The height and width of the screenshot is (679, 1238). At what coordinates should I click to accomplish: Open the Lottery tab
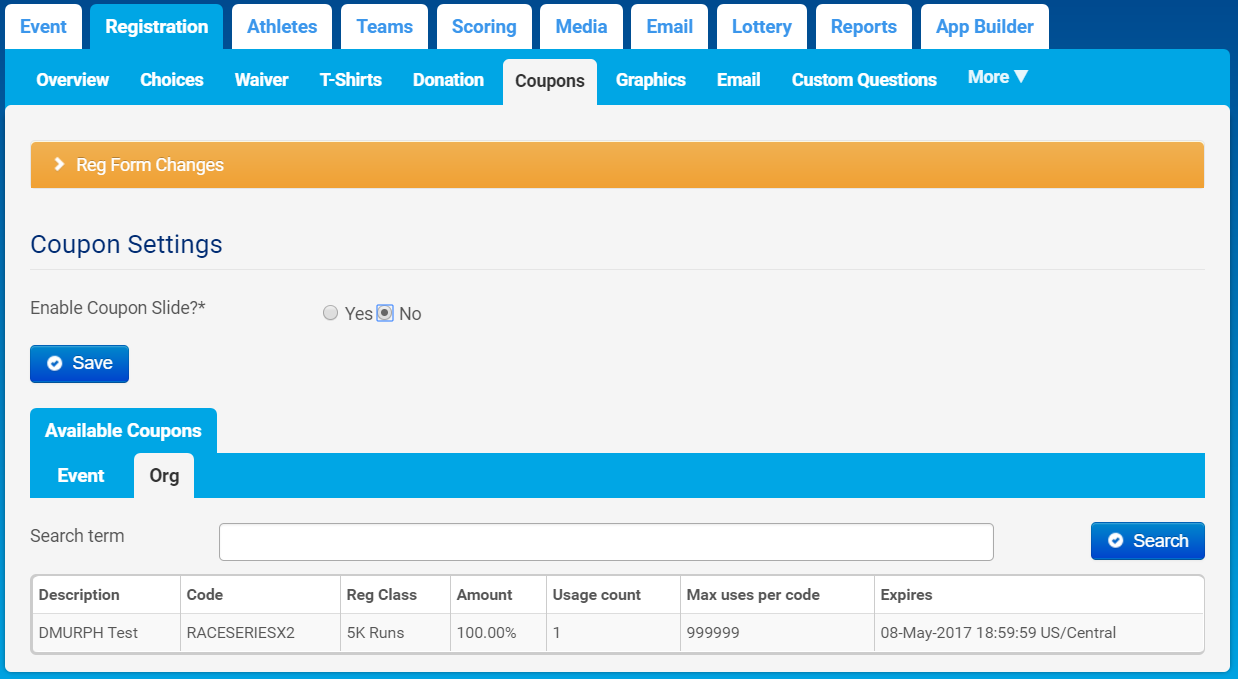click(762, 27)
